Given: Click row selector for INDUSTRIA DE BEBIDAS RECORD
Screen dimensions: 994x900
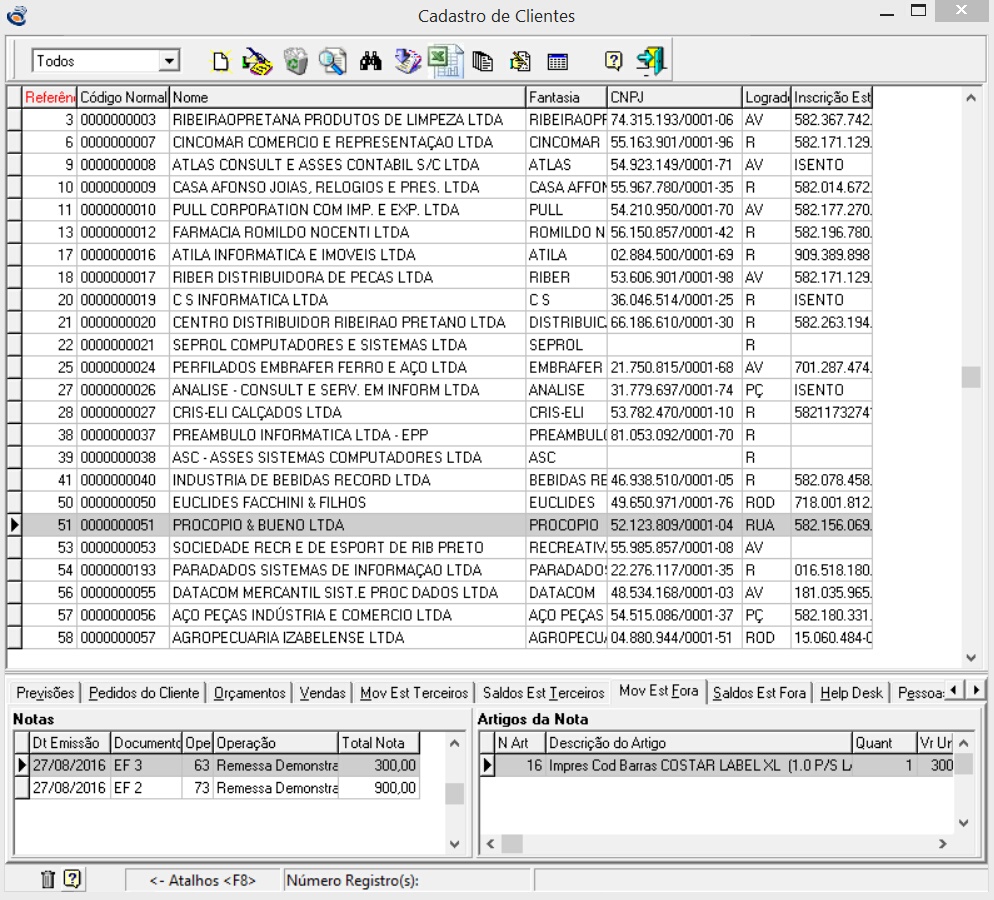Looking at the screenshot, I should [15, 480].
